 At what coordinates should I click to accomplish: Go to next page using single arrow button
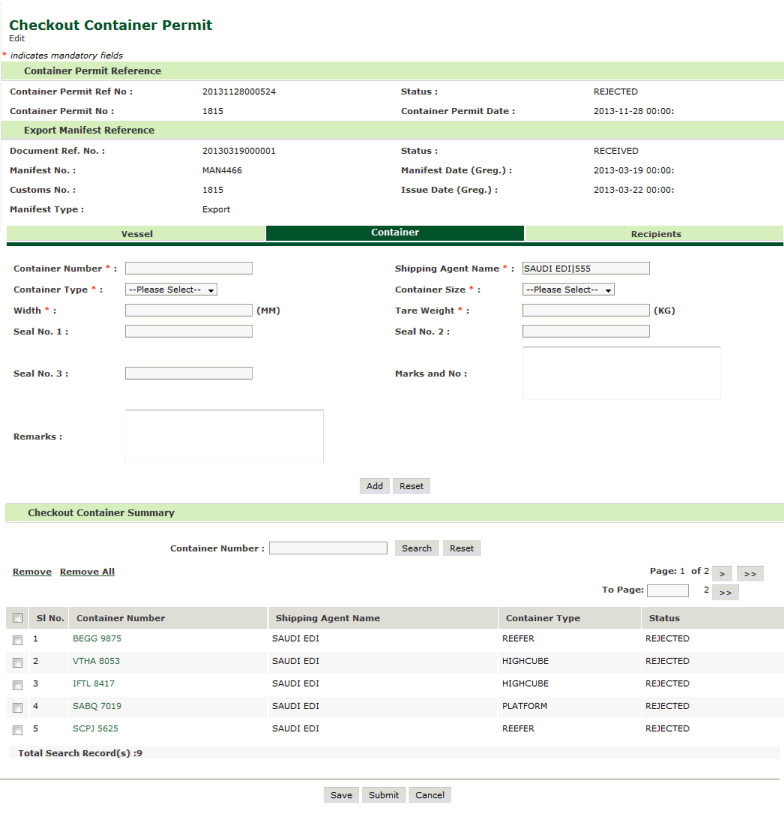pyautogui.click(x=725, y=572)
